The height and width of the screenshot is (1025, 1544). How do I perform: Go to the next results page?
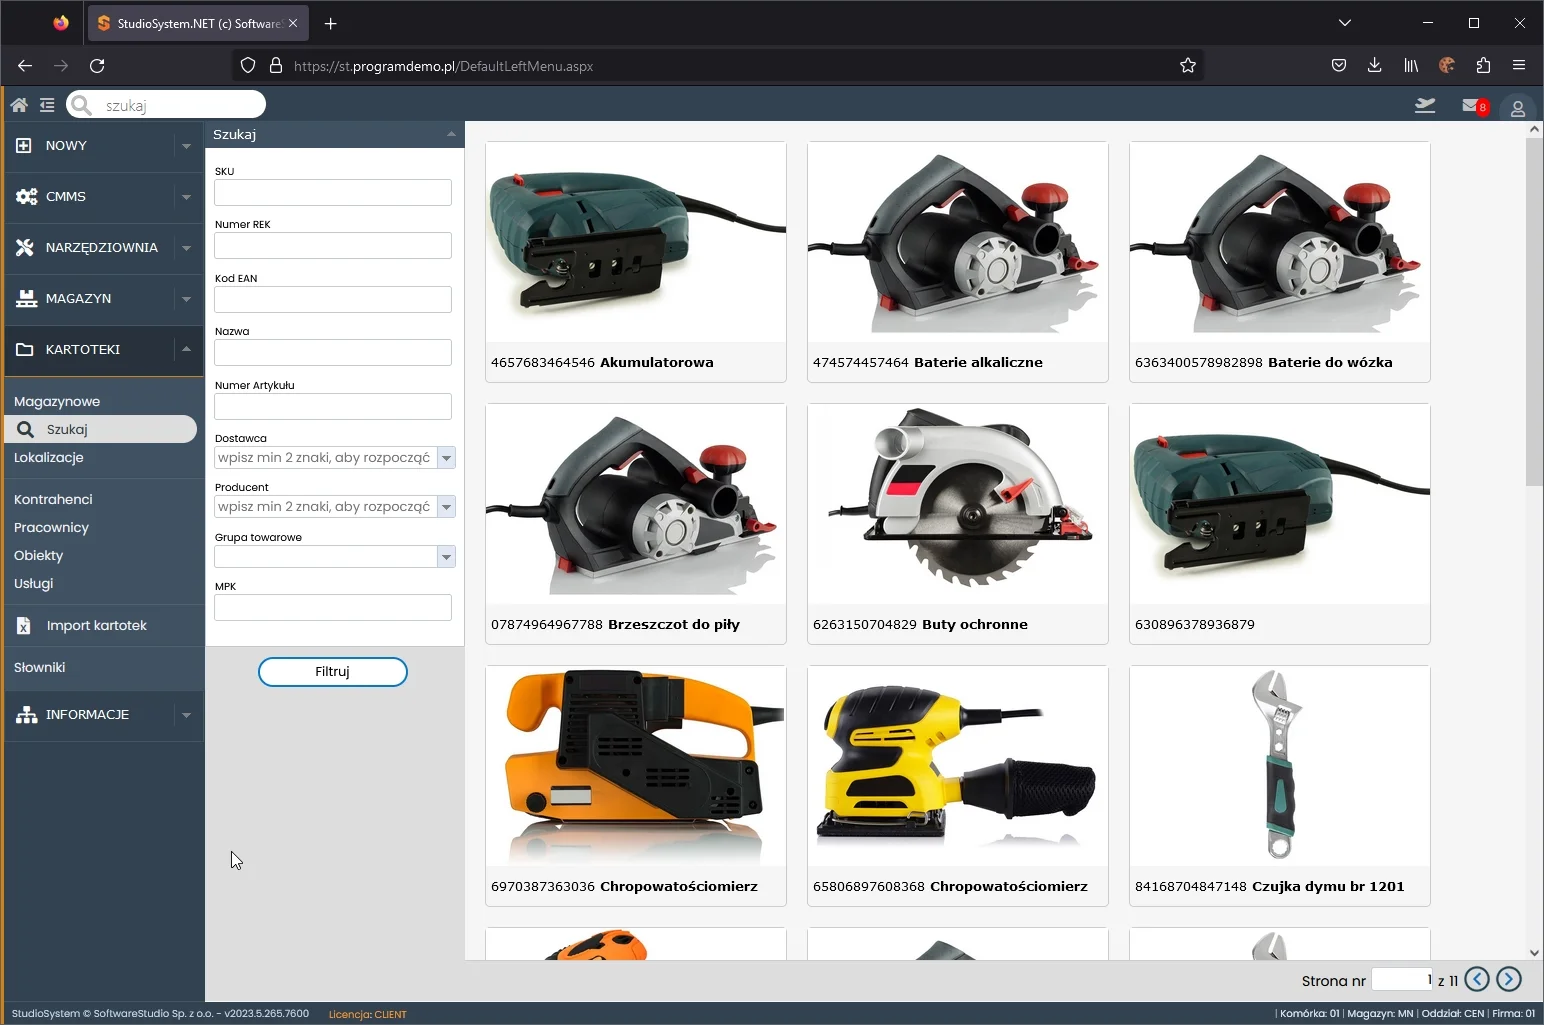[x=1509, y=980]
